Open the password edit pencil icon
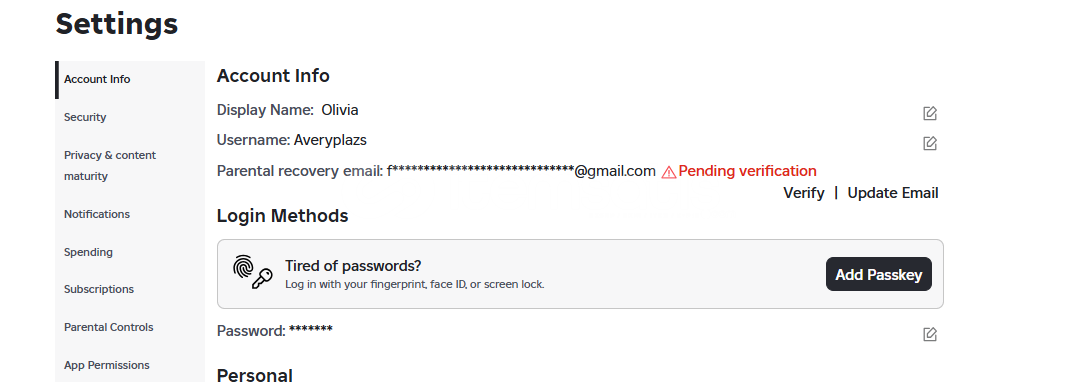This screenshot has height=382, width=1078. pyautogui.click(x=930, y=334)
